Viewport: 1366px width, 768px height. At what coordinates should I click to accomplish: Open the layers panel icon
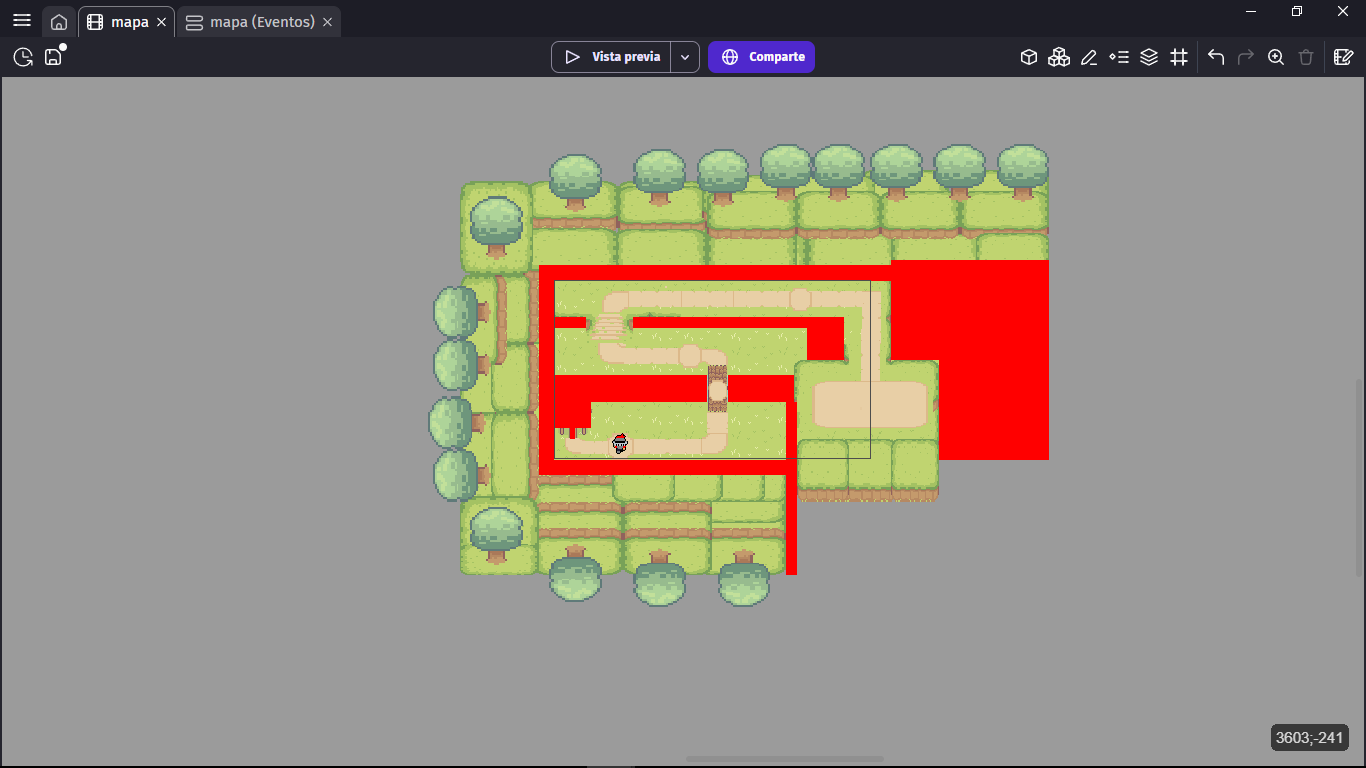click(x=1149, y=57)
